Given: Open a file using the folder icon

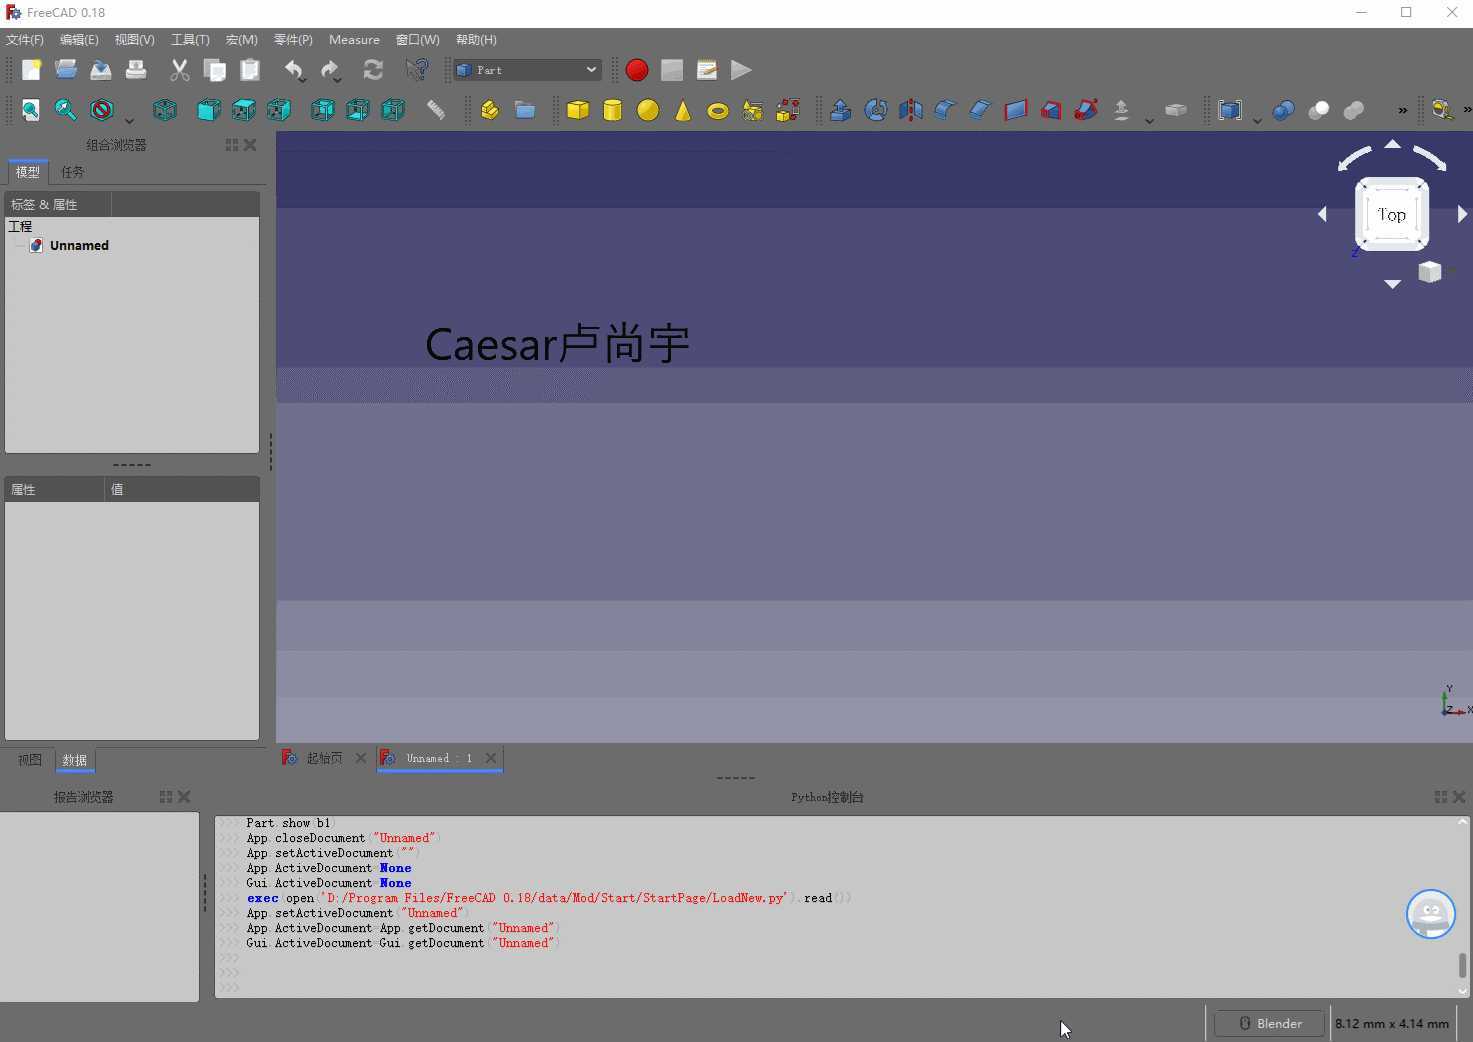Looking at the screenshot, I should tap(66, 70).
